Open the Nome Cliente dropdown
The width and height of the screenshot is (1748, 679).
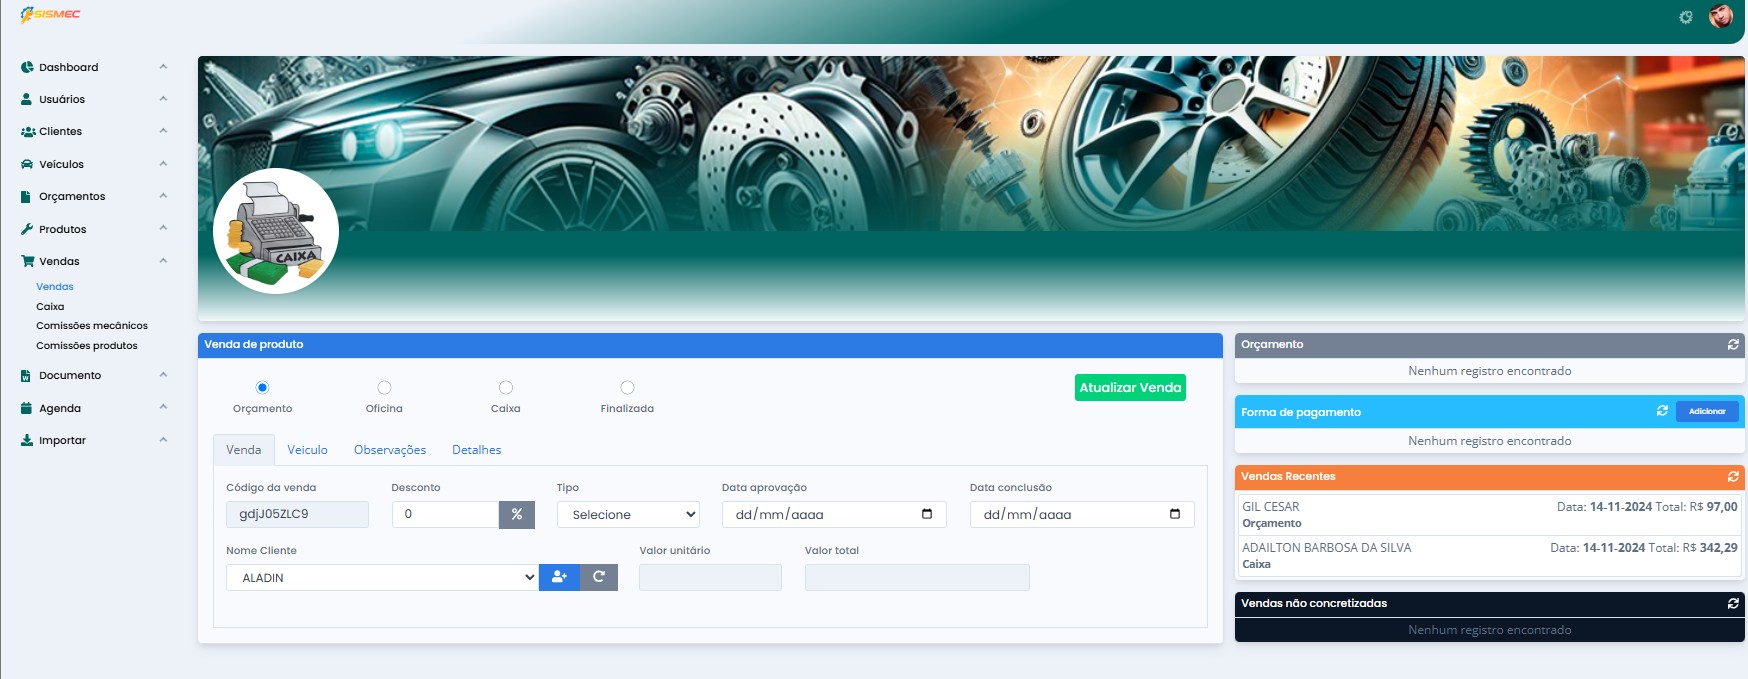pyautogui.click(x=382, y=577)
